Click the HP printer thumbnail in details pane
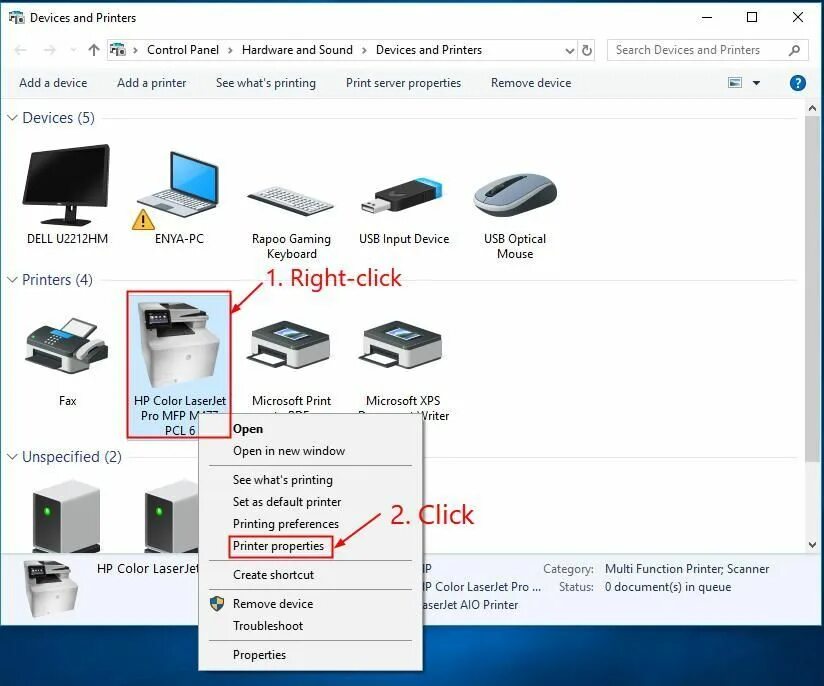The width and height of the screenshot is (824, 686). coord(51,588)
